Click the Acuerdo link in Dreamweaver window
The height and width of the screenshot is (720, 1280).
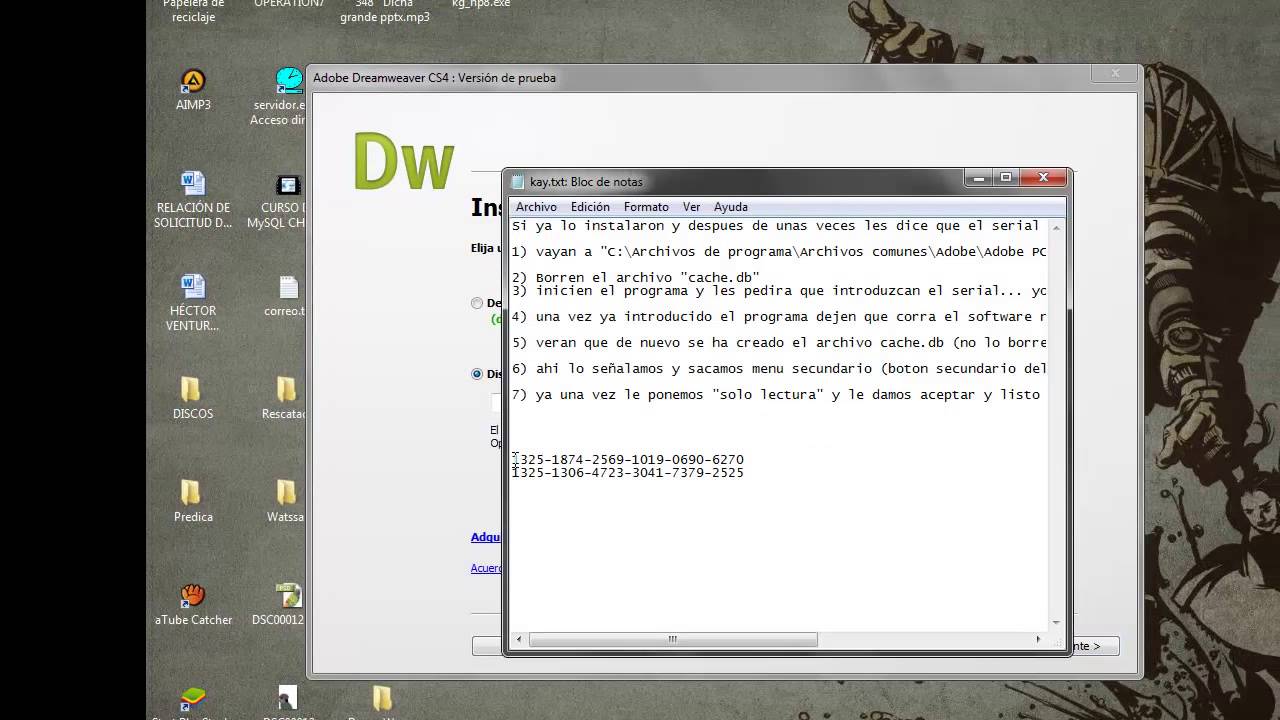(486, 568)
